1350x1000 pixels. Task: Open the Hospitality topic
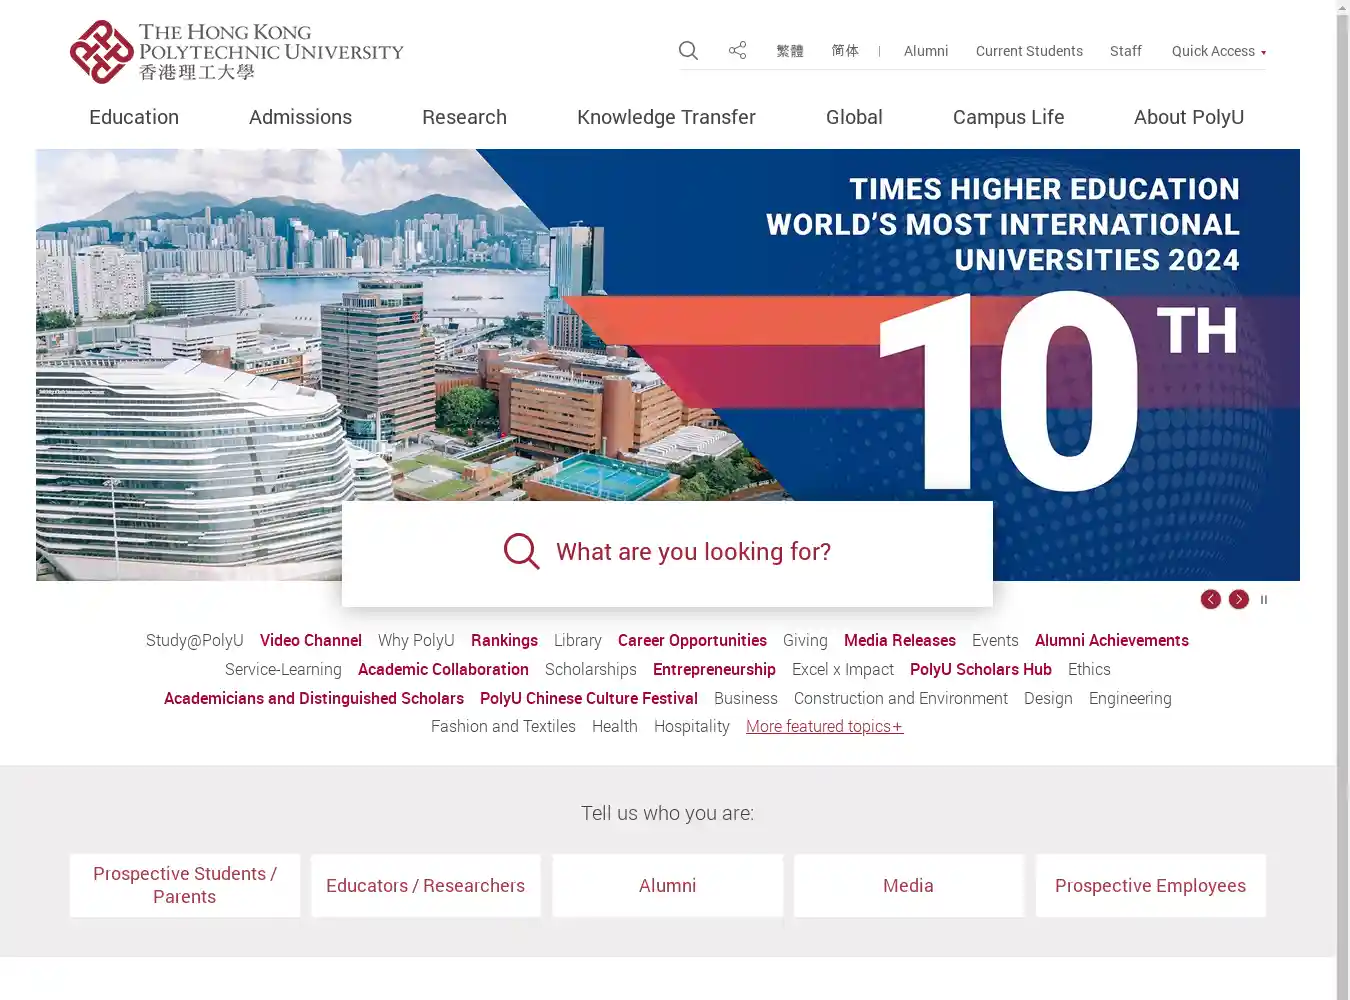[692, 726]
